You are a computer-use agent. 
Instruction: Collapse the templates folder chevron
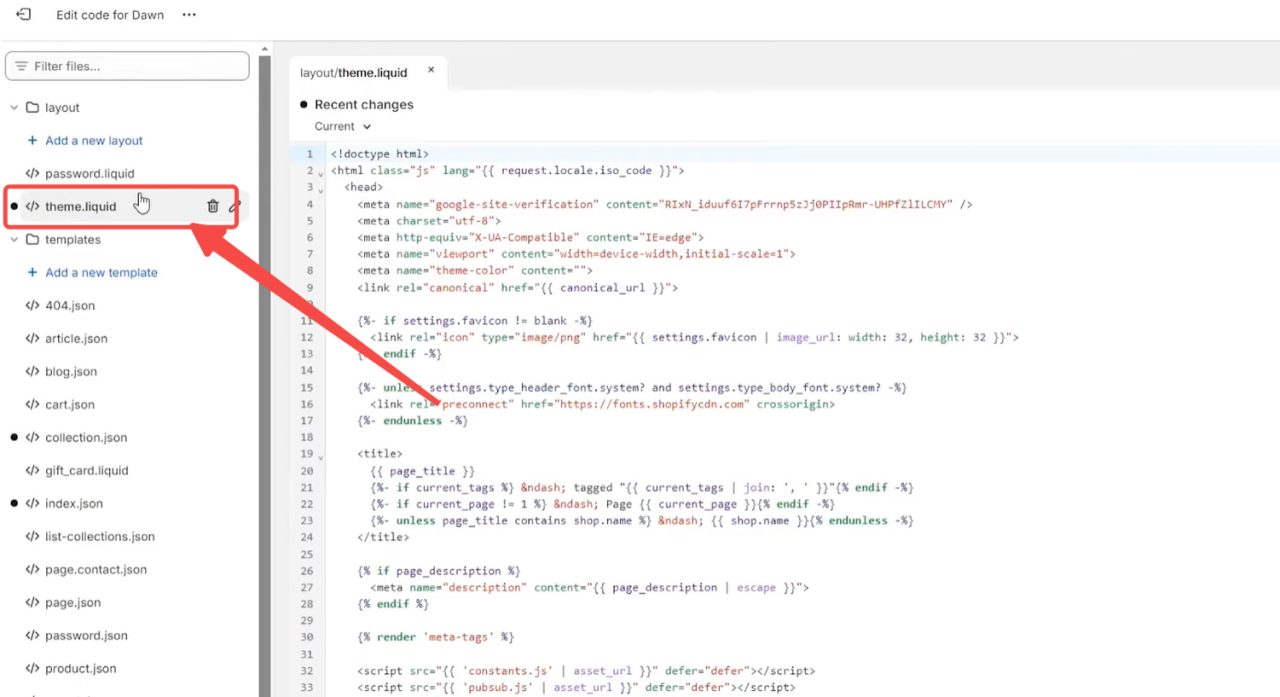point(14,239)
